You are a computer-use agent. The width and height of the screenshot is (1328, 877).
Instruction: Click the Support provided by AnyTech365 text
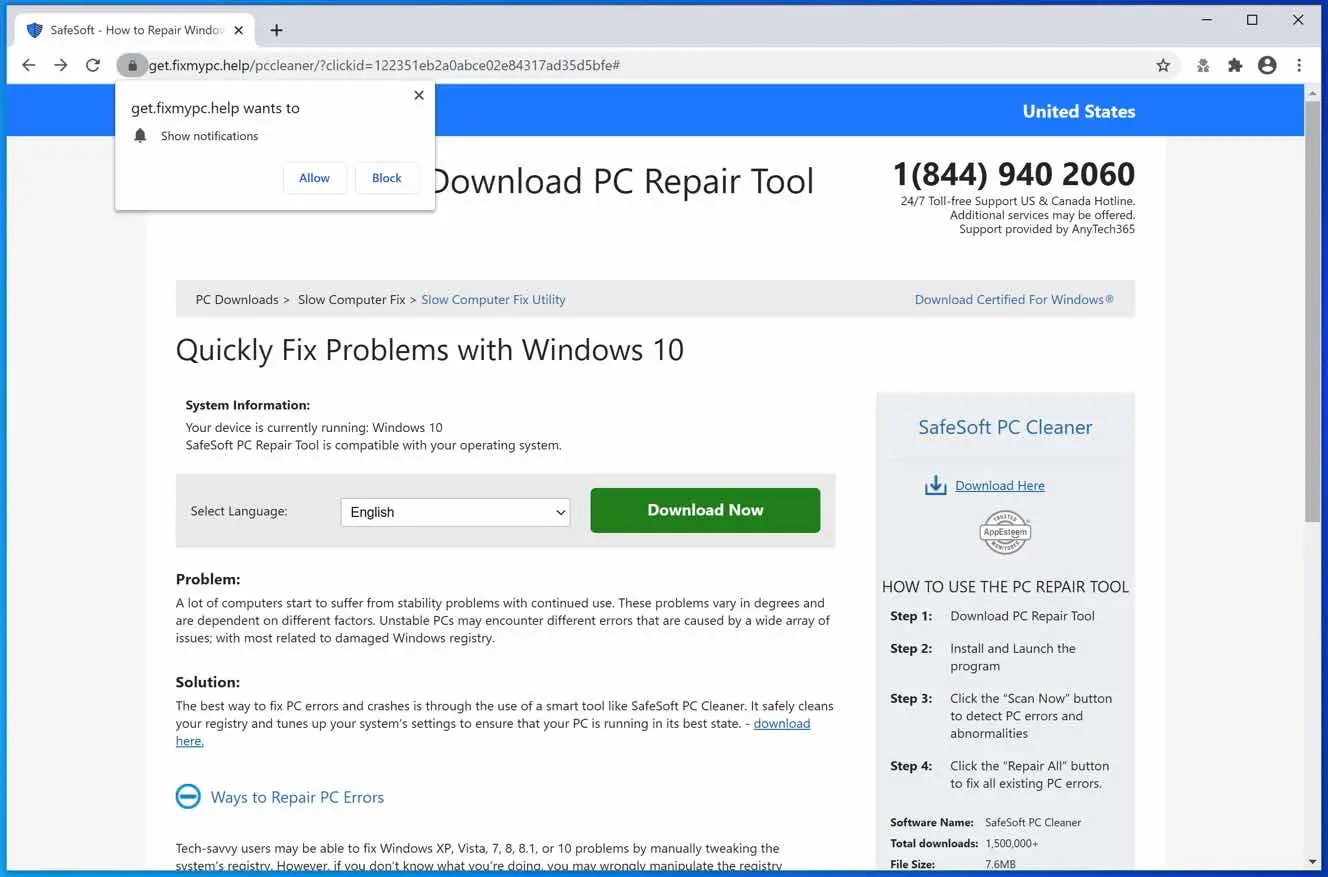click(1047, 229)
